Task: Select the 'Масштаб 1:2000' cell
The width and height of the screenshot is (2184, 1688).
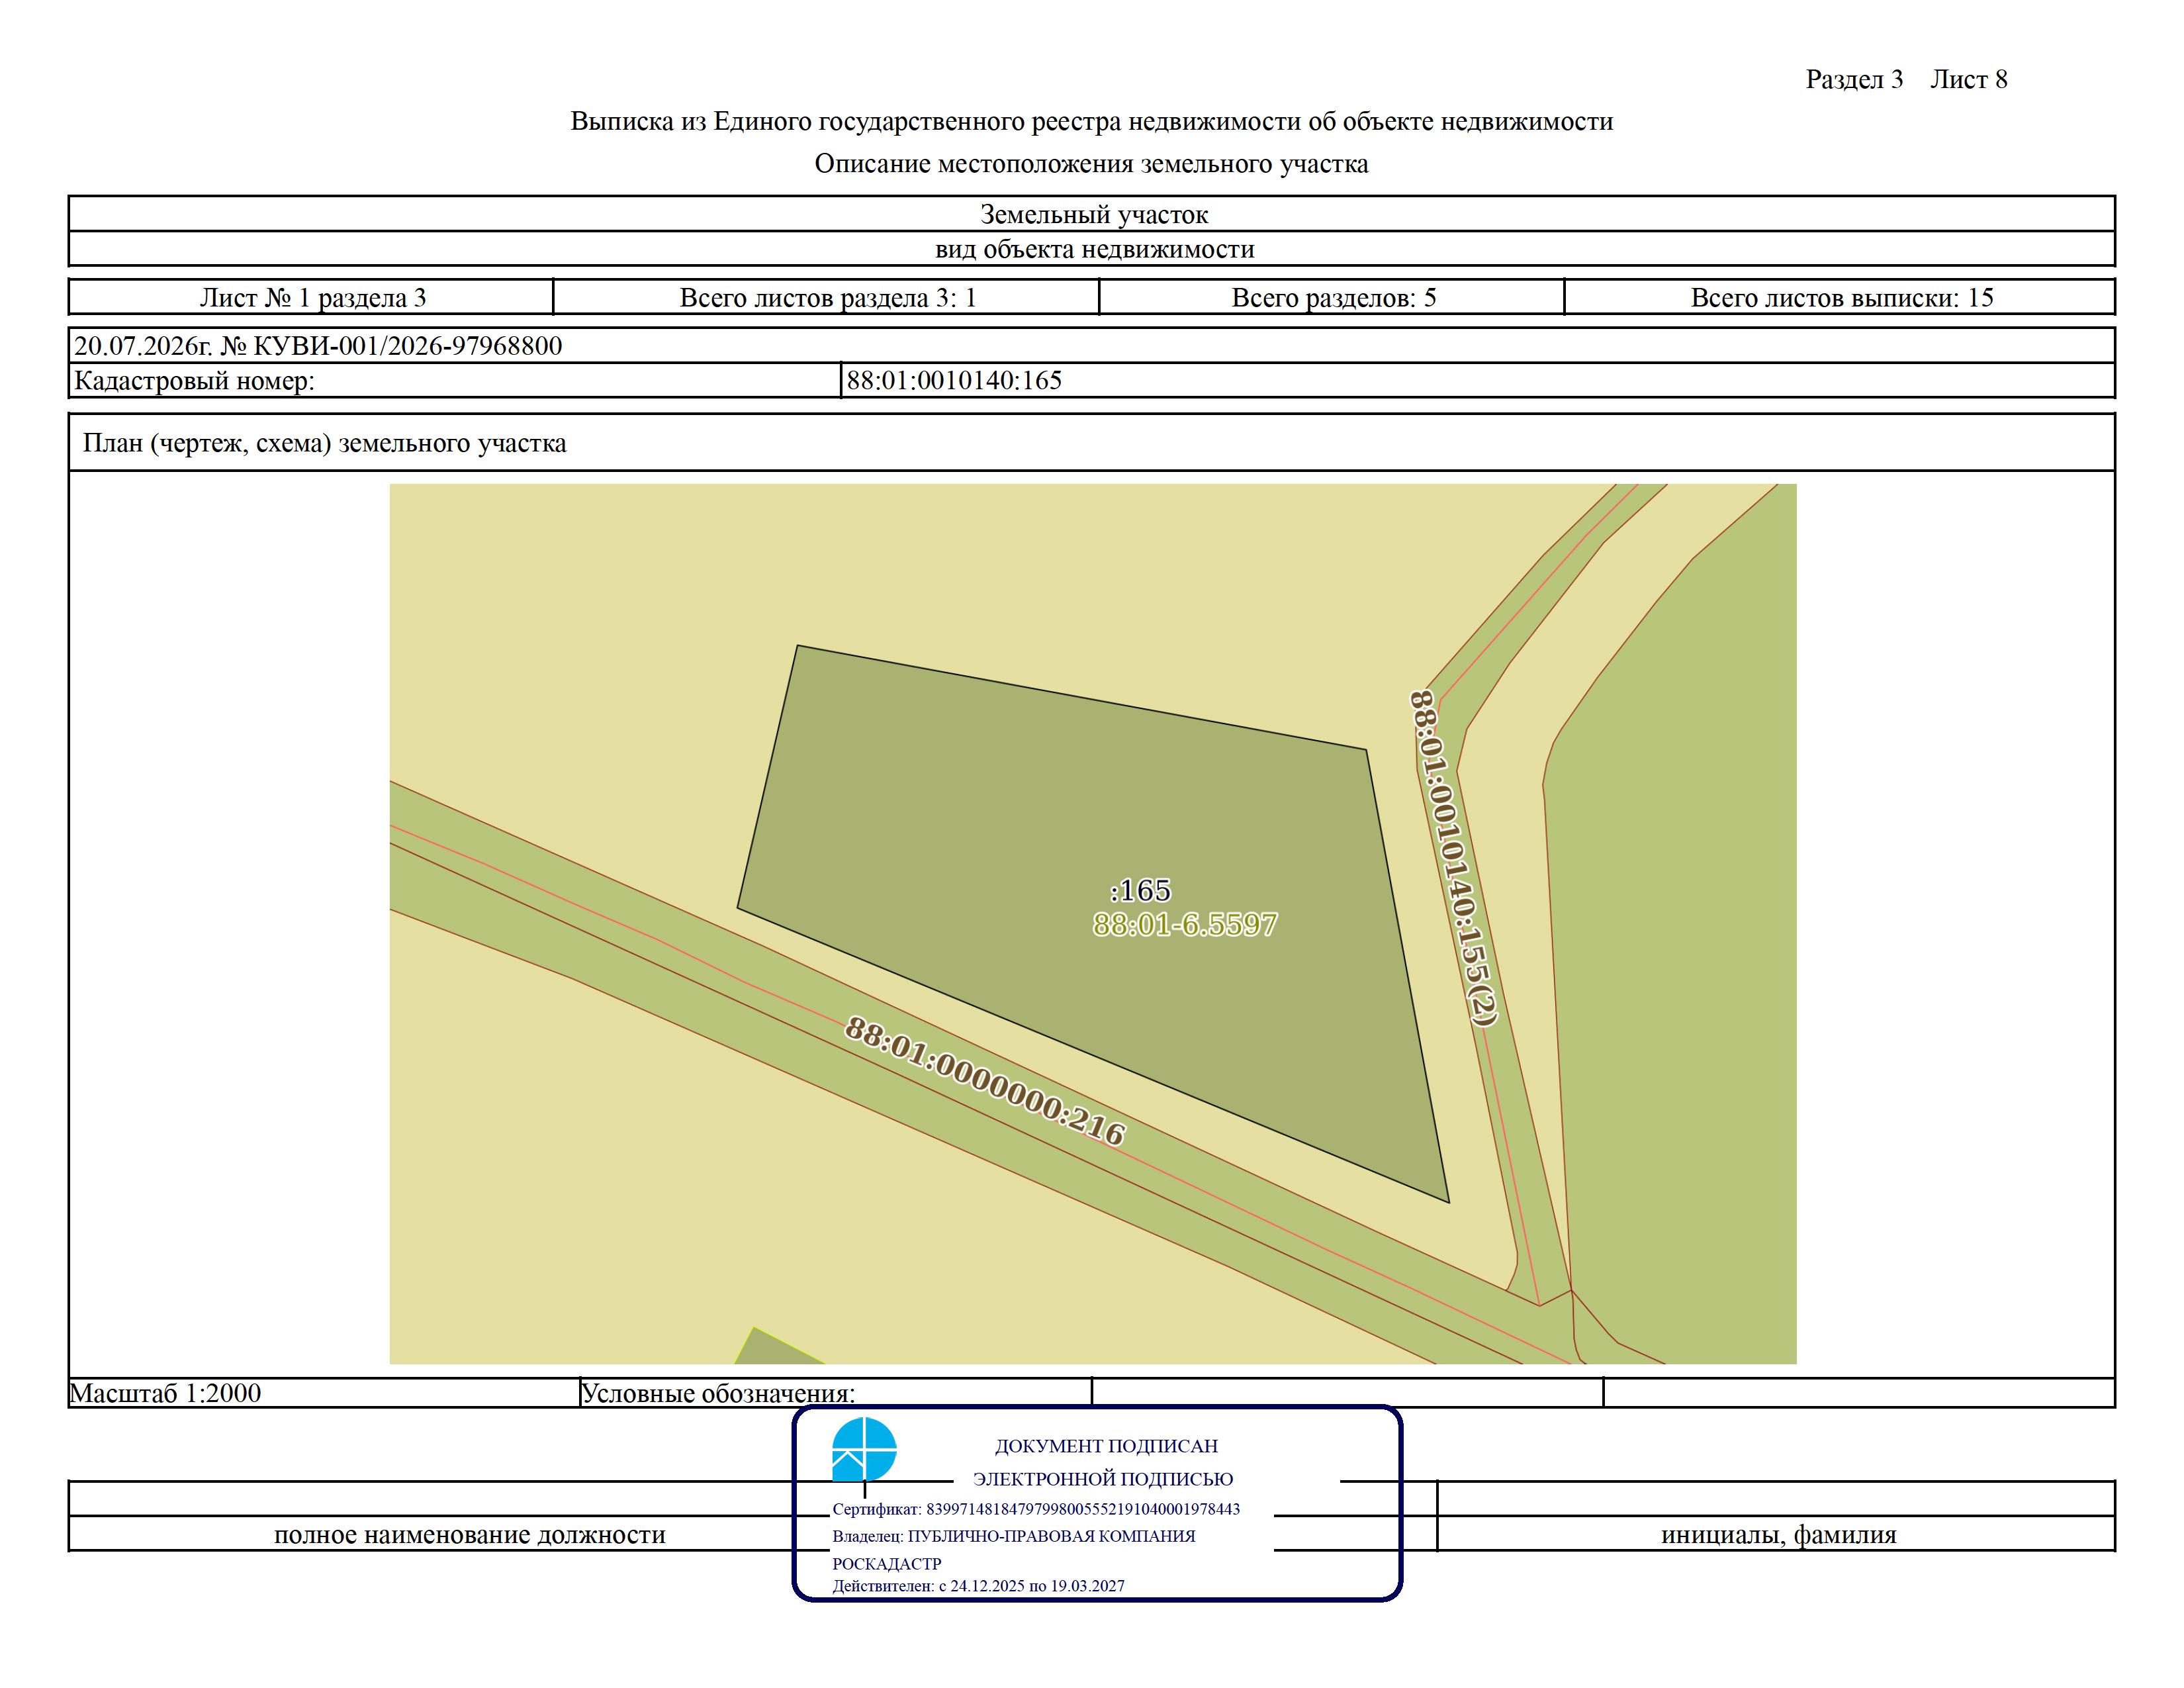Action: (324, 1393)
